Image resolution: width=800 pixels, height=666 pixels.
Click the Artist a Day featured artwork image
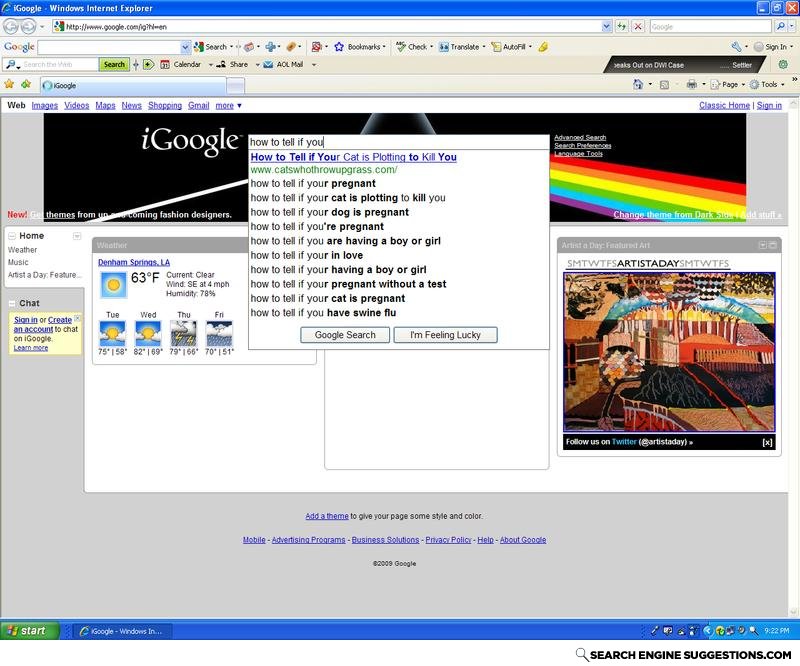[669, 352]
